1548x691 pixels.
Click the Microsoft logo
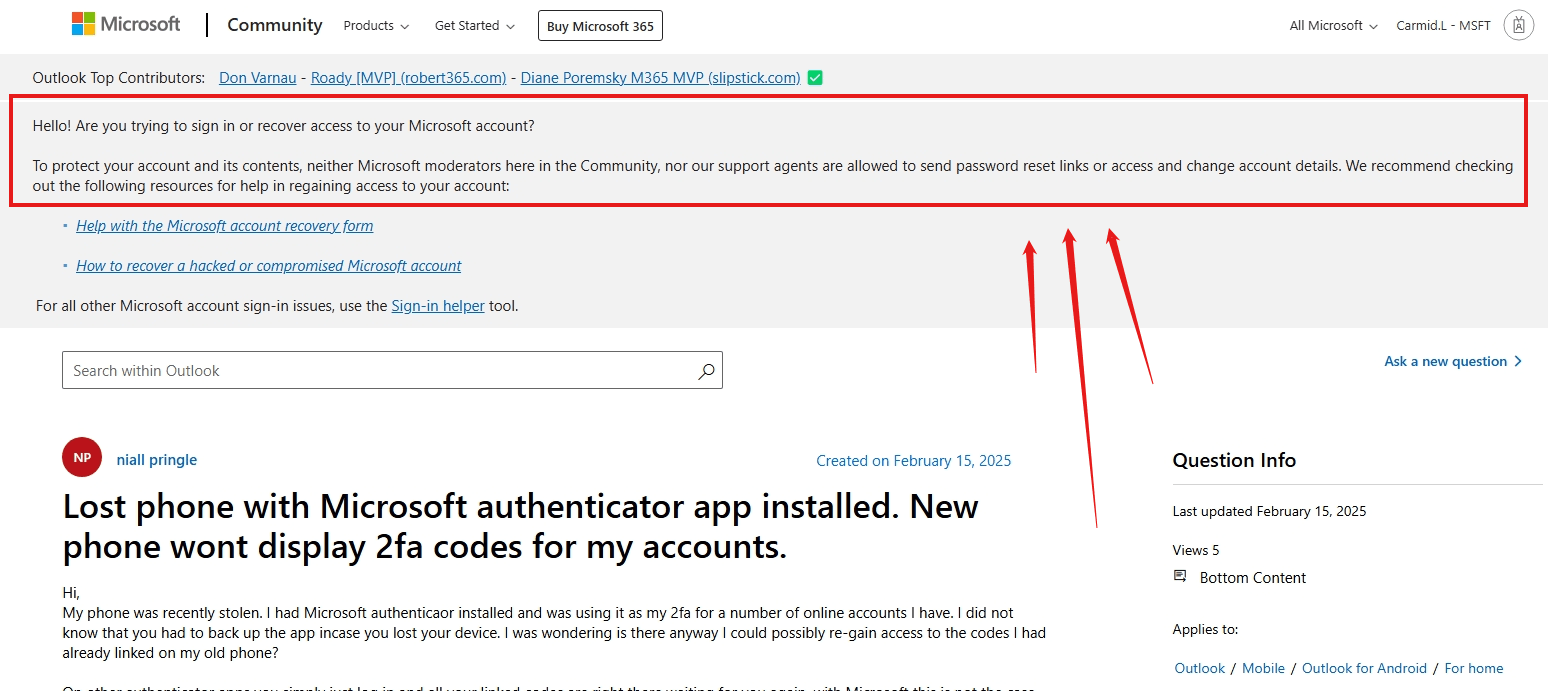(126, 25)
